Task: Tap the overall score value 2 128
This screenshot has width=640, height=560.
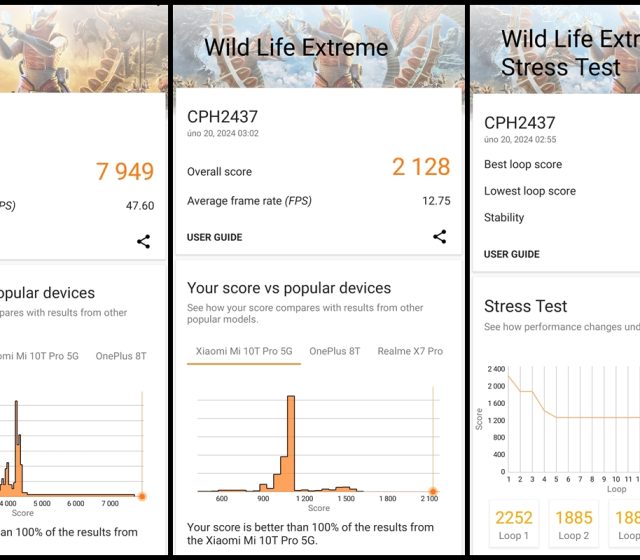Action: pos(421,168)
